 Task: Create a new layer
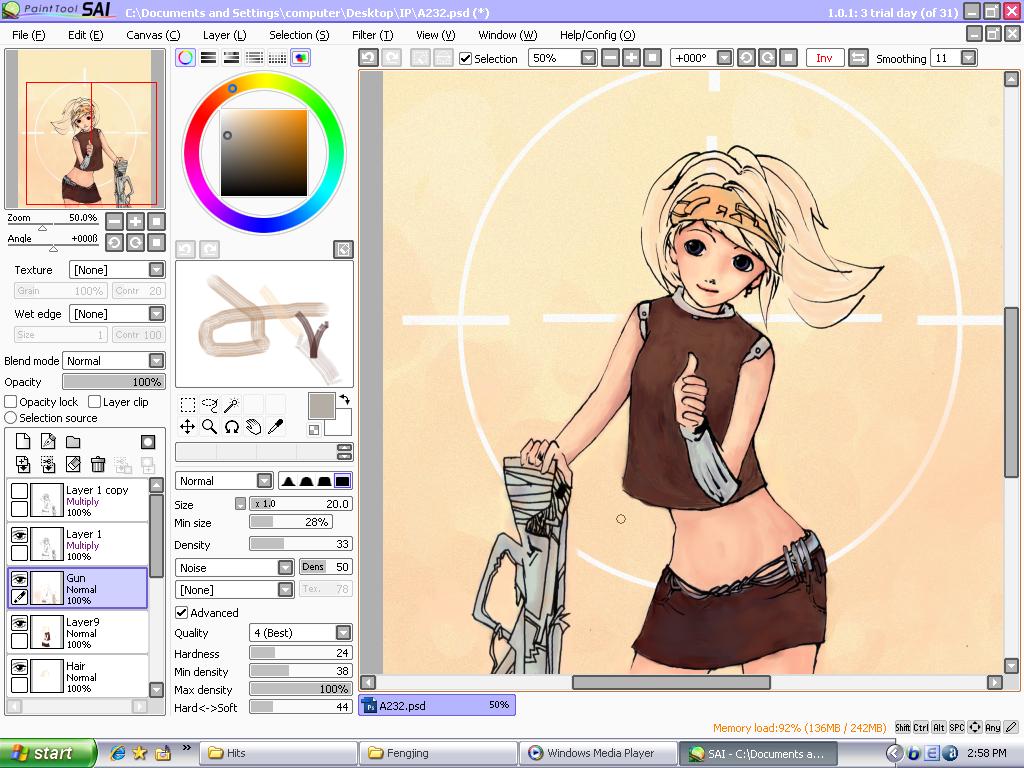[x=23, y=441]
